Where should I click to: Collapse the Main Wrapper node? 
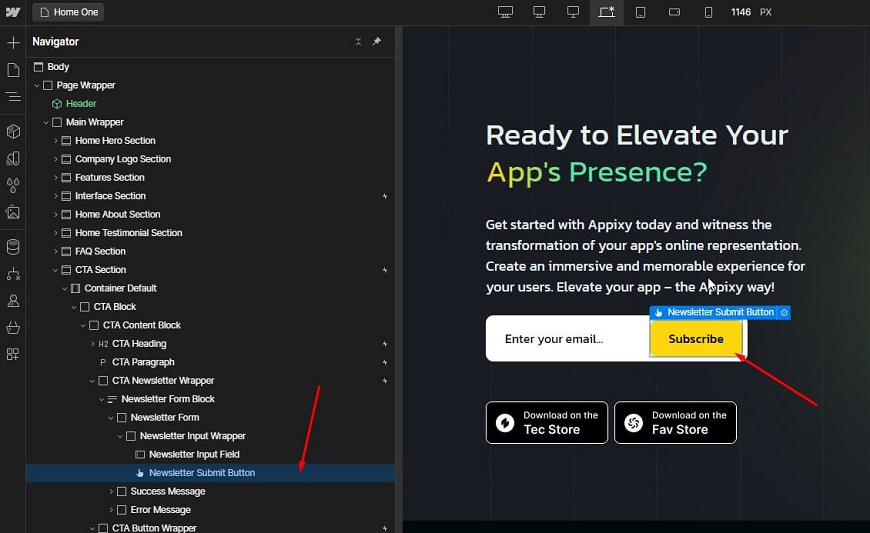pyautogui.click(x=47, y=122)
